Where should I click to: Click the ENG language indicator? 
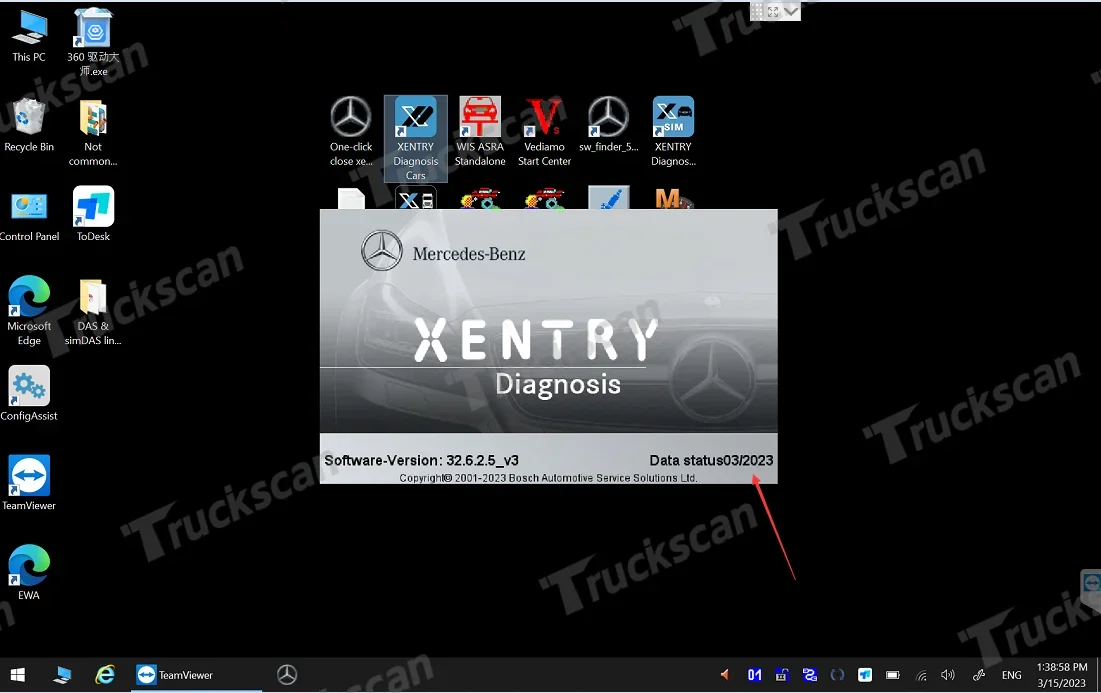click(x=1012, y=675)
